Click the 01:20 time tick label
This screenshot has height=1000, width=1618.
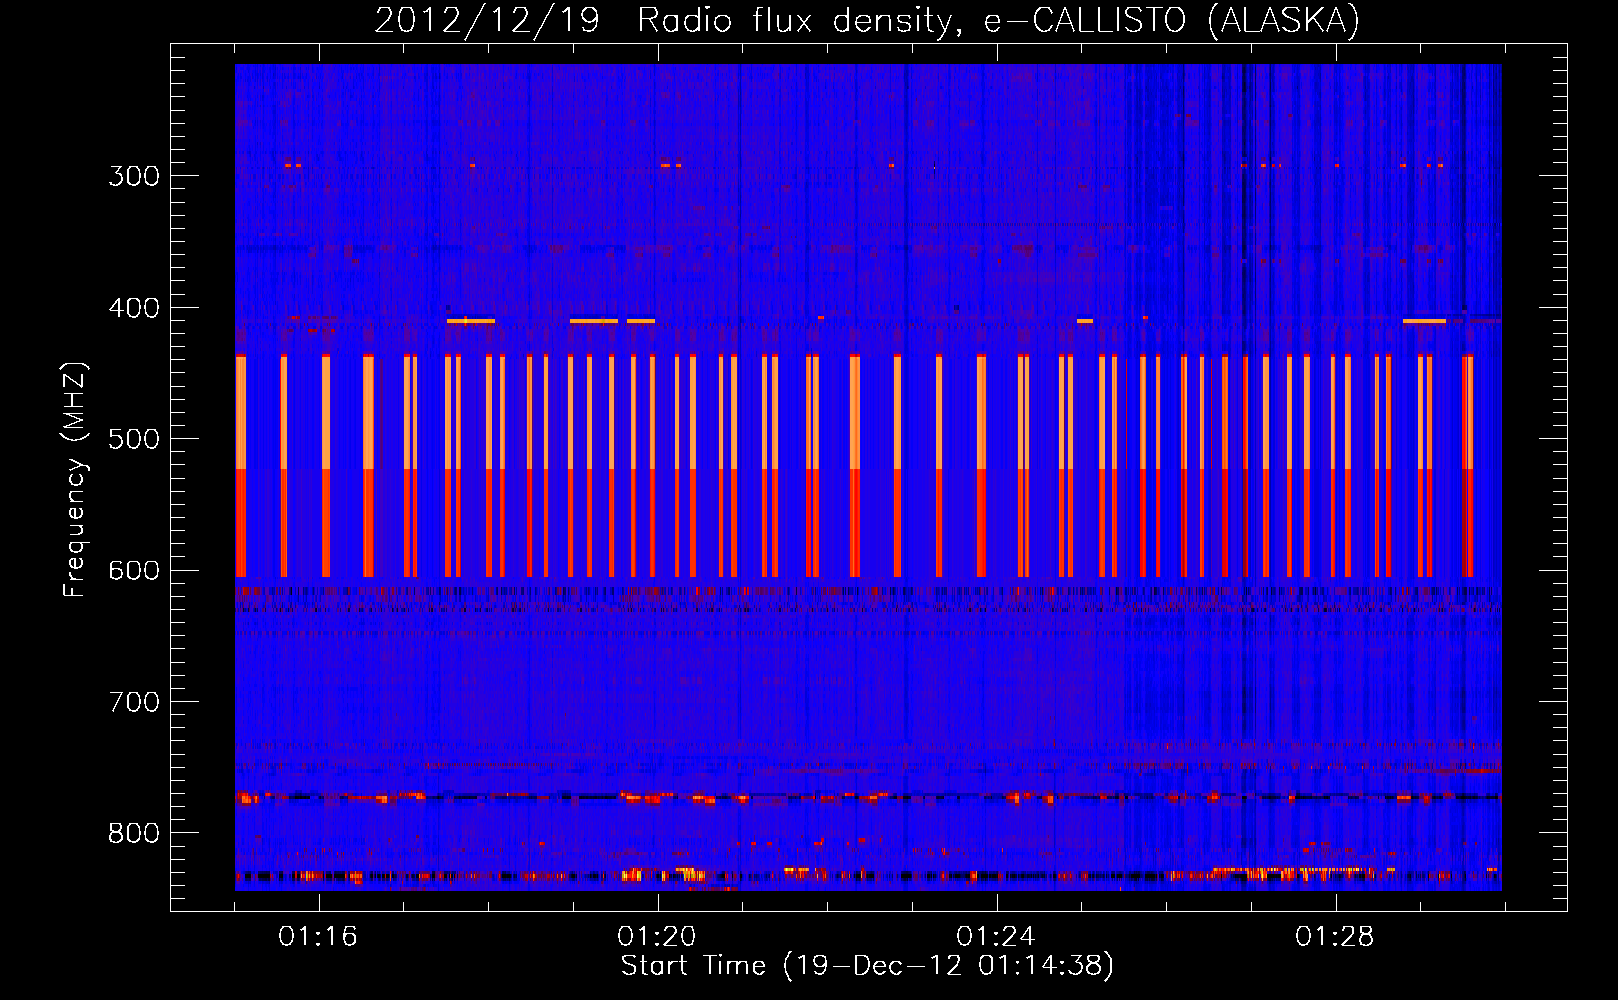[x=657, y=937]
